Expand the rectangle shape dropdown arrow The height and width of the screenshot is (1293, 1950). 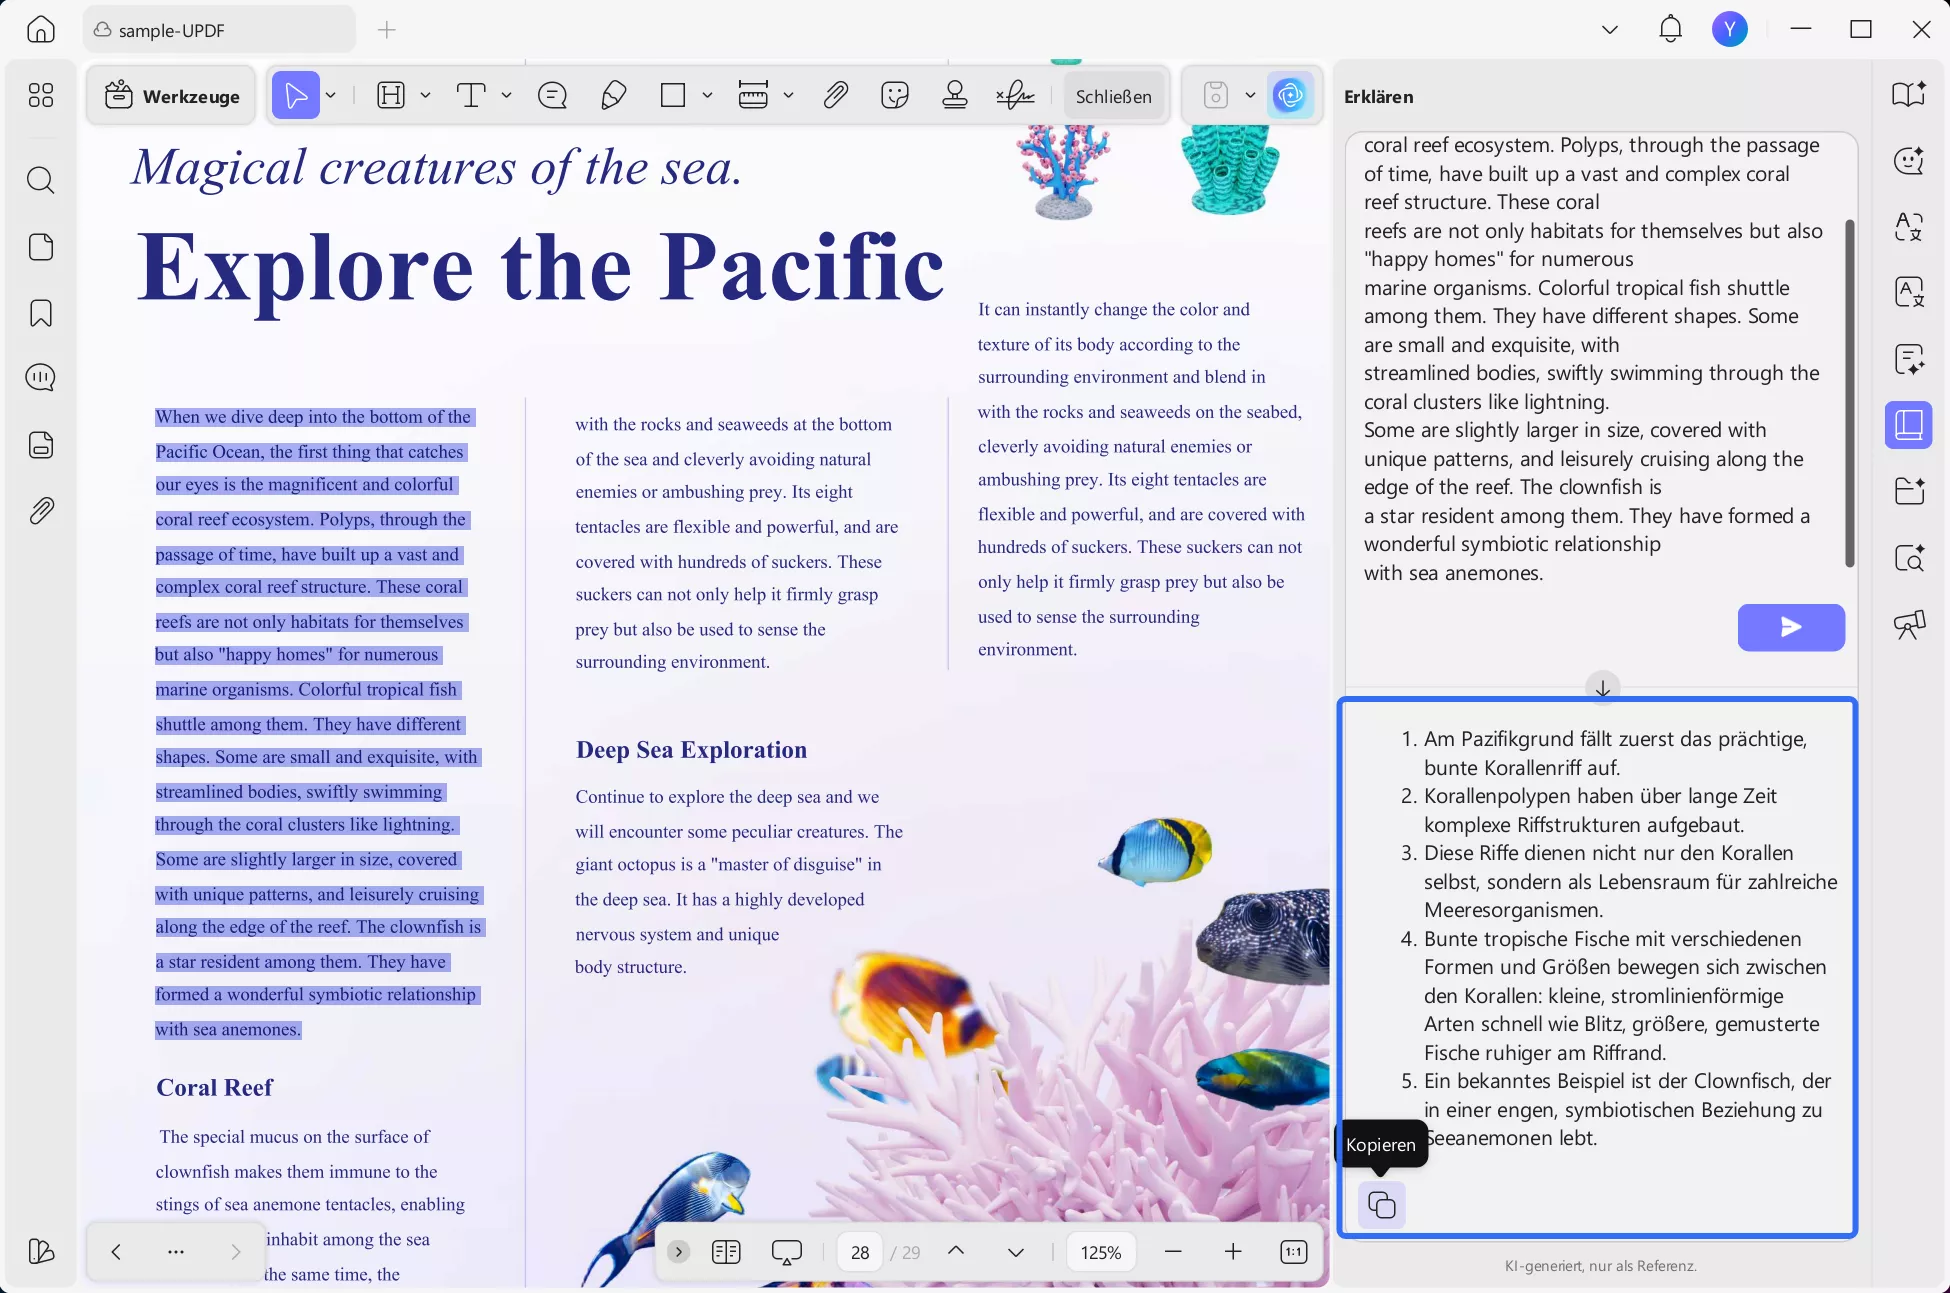pyautogui.click(x=707, y=96)
